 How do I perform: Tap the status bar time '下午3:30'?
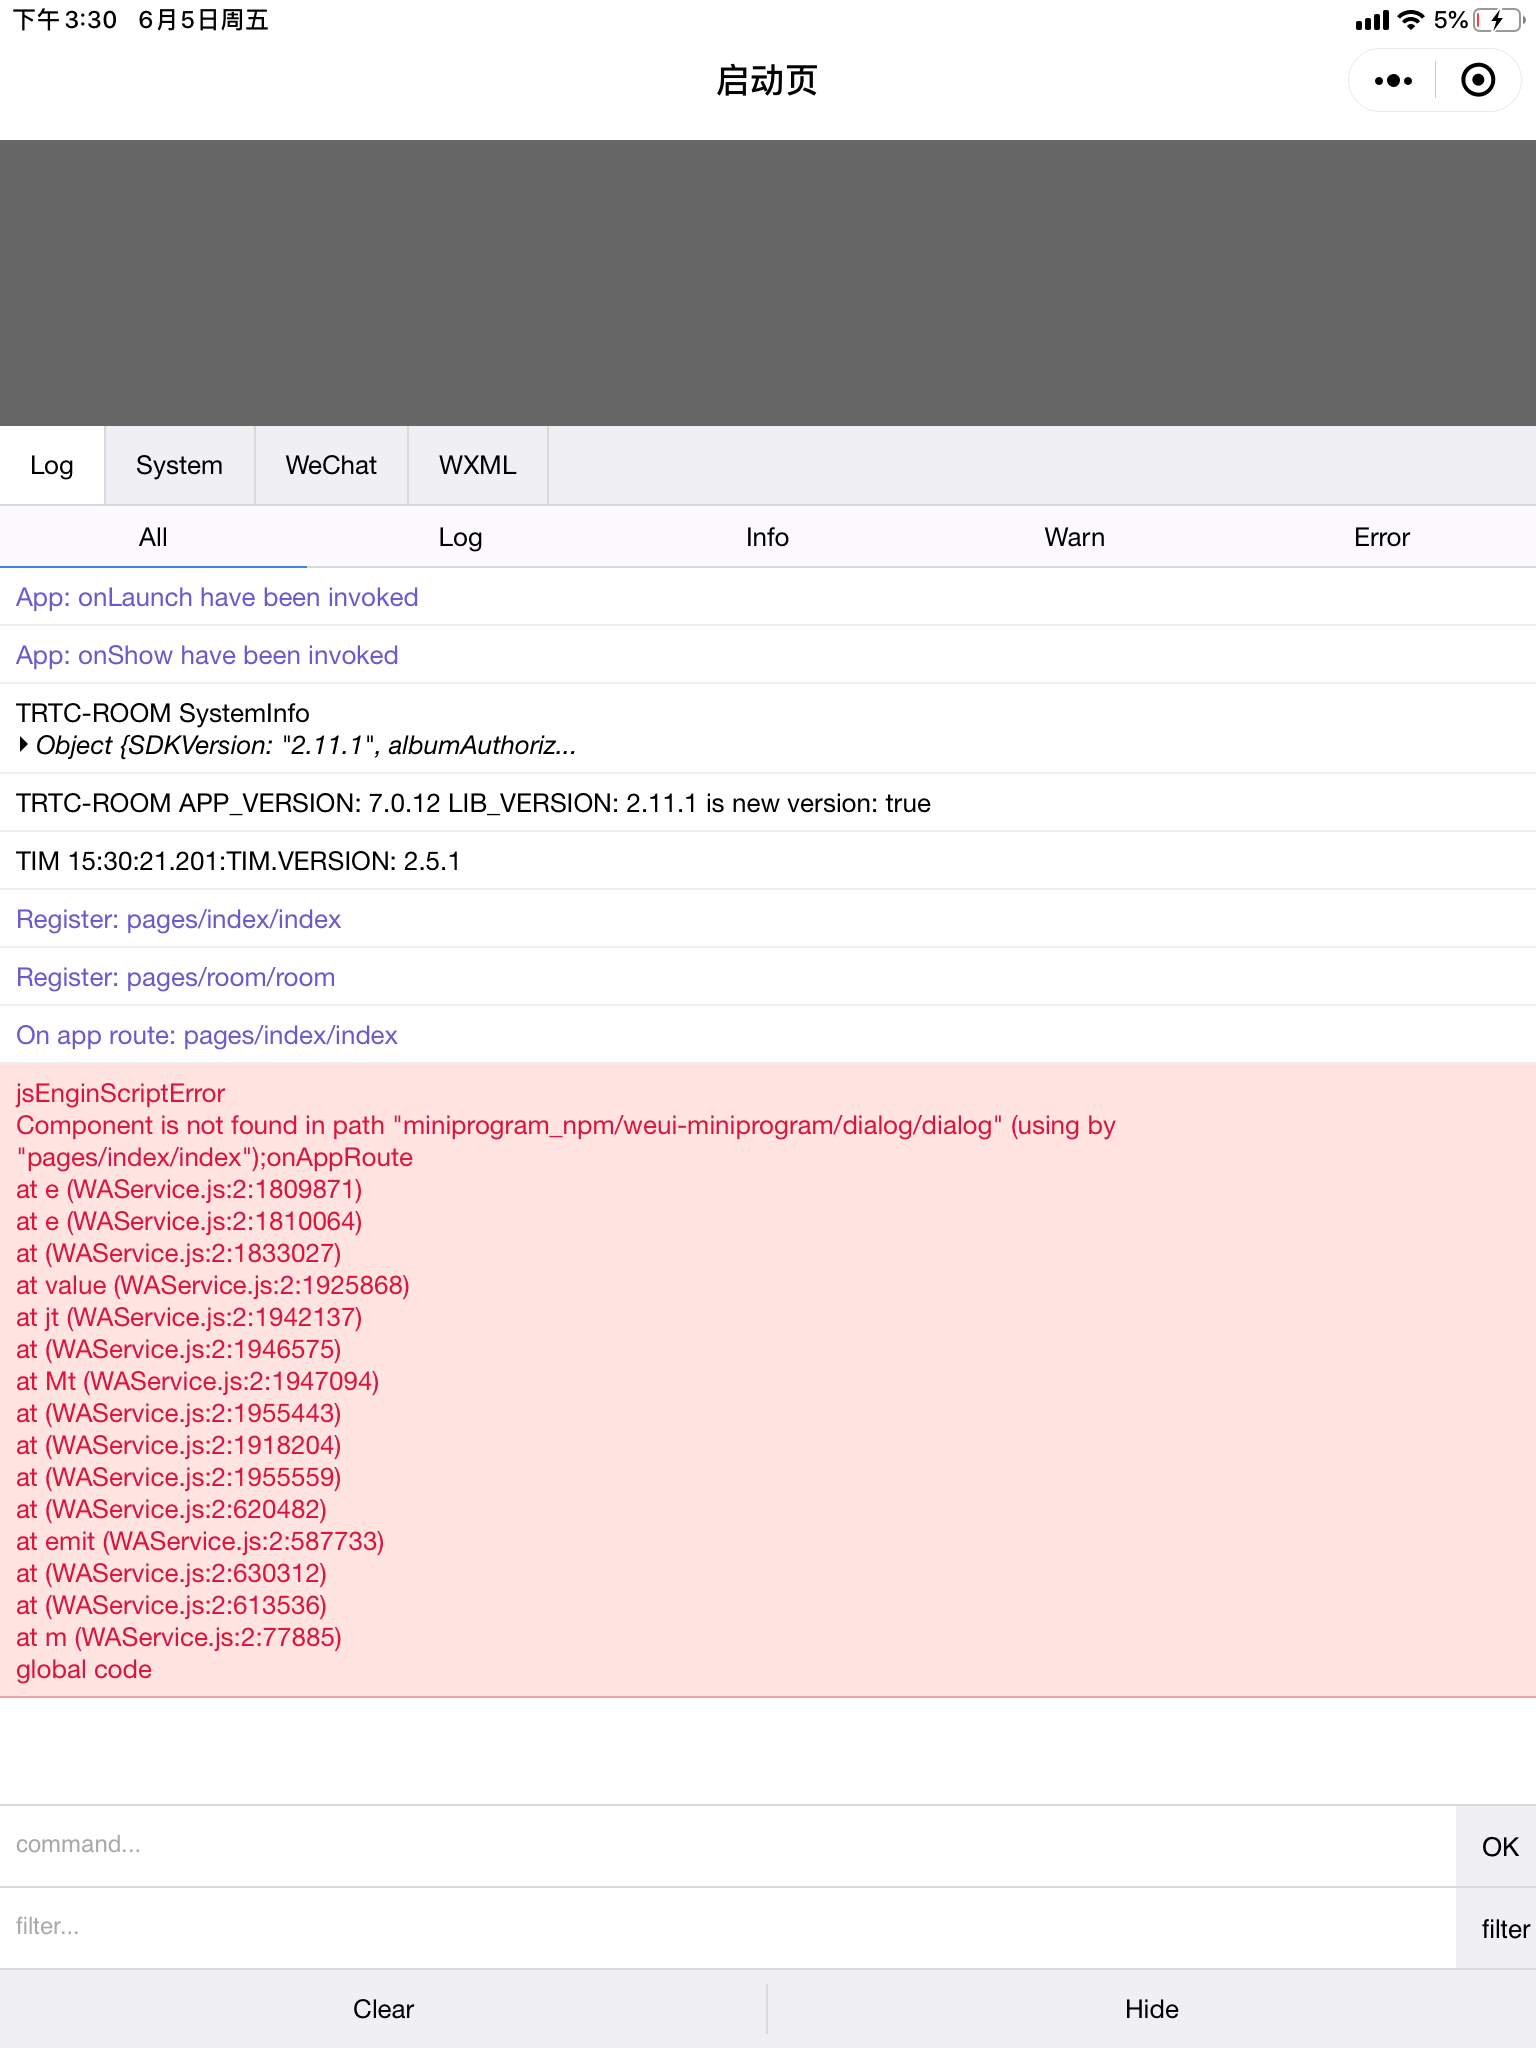point(66,20)
